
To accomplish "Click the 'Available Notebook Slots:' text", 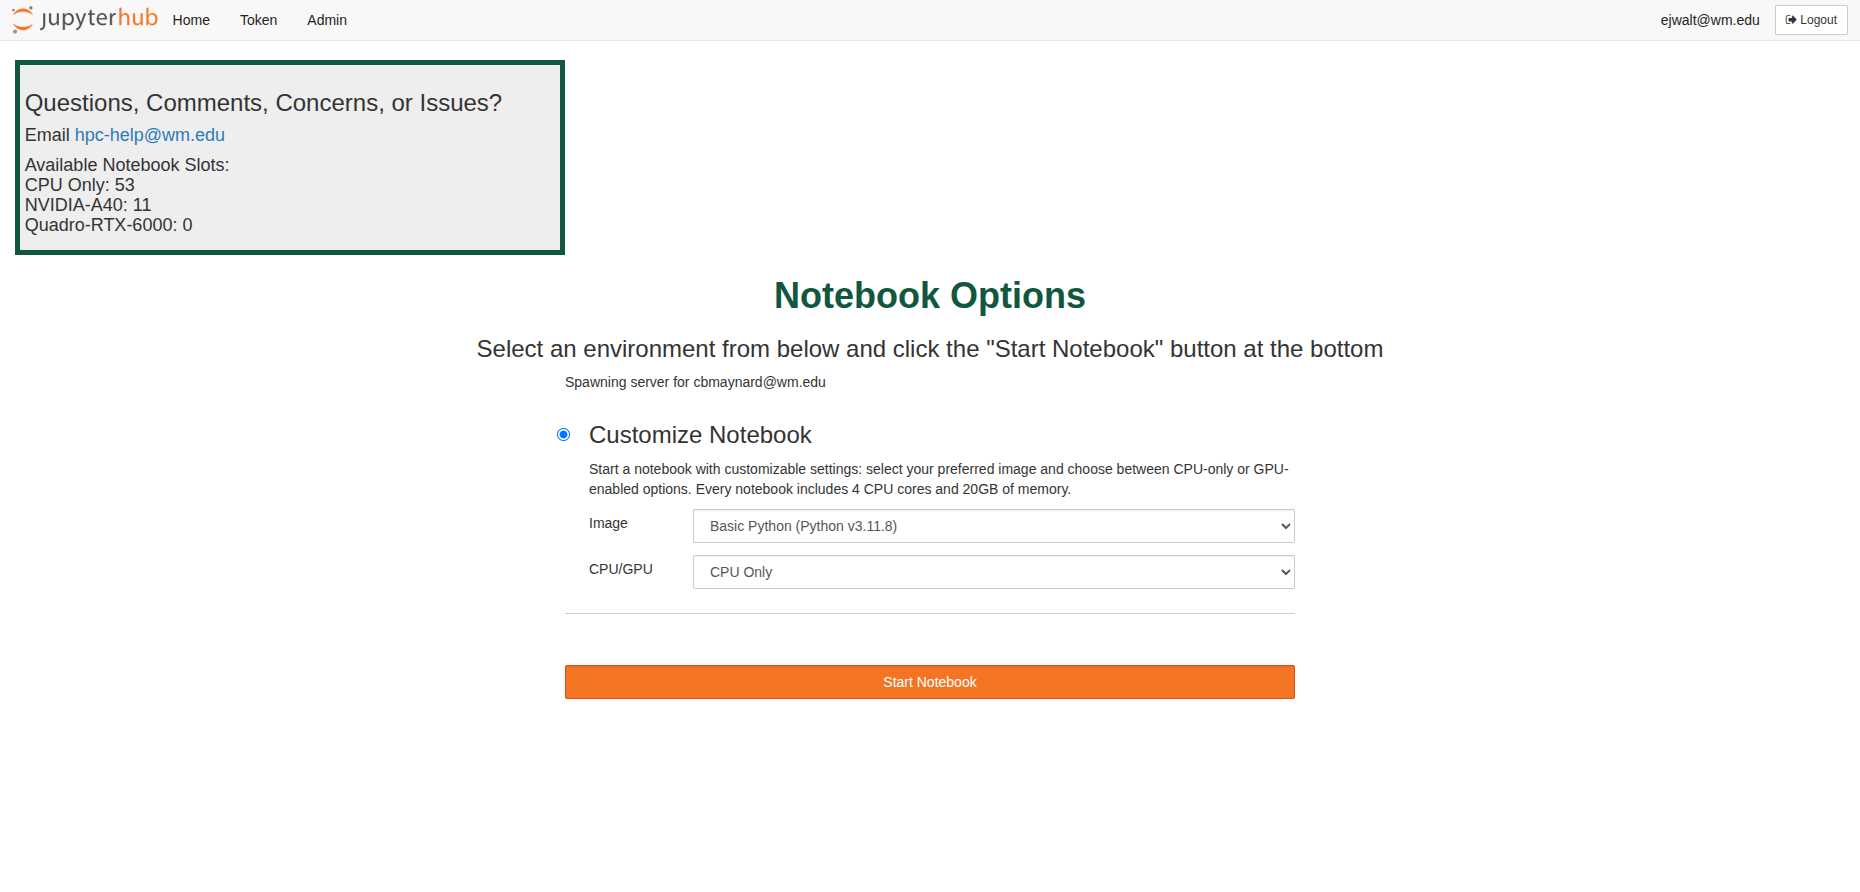I will (x=127, y=165).
